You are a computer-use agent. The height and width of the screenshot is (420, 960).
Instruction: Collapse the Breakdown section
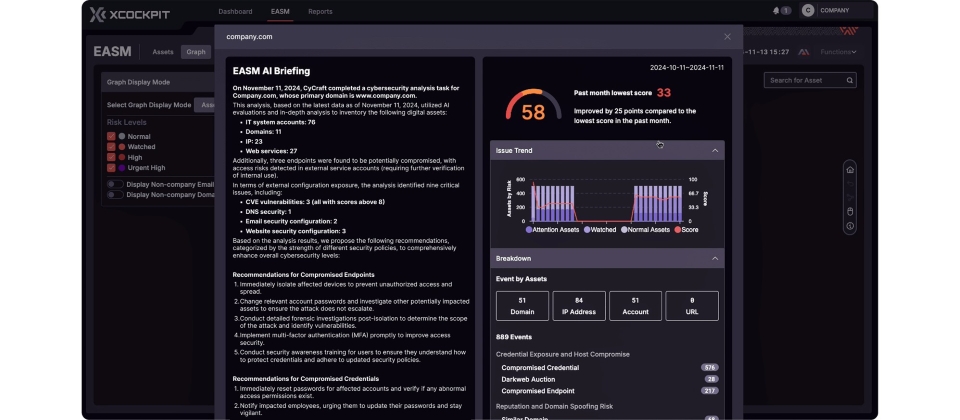pos(715,258)
